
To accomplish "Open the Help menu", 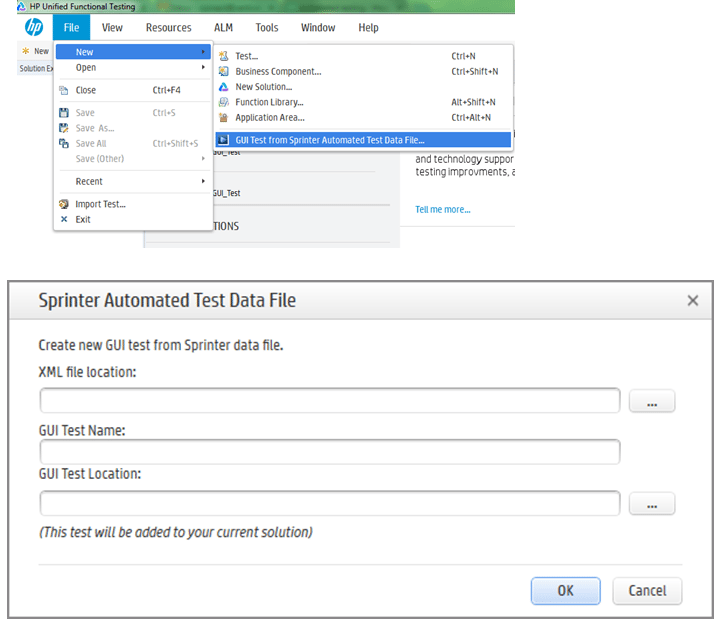I will pyautogui.click(x=368, y=28).
